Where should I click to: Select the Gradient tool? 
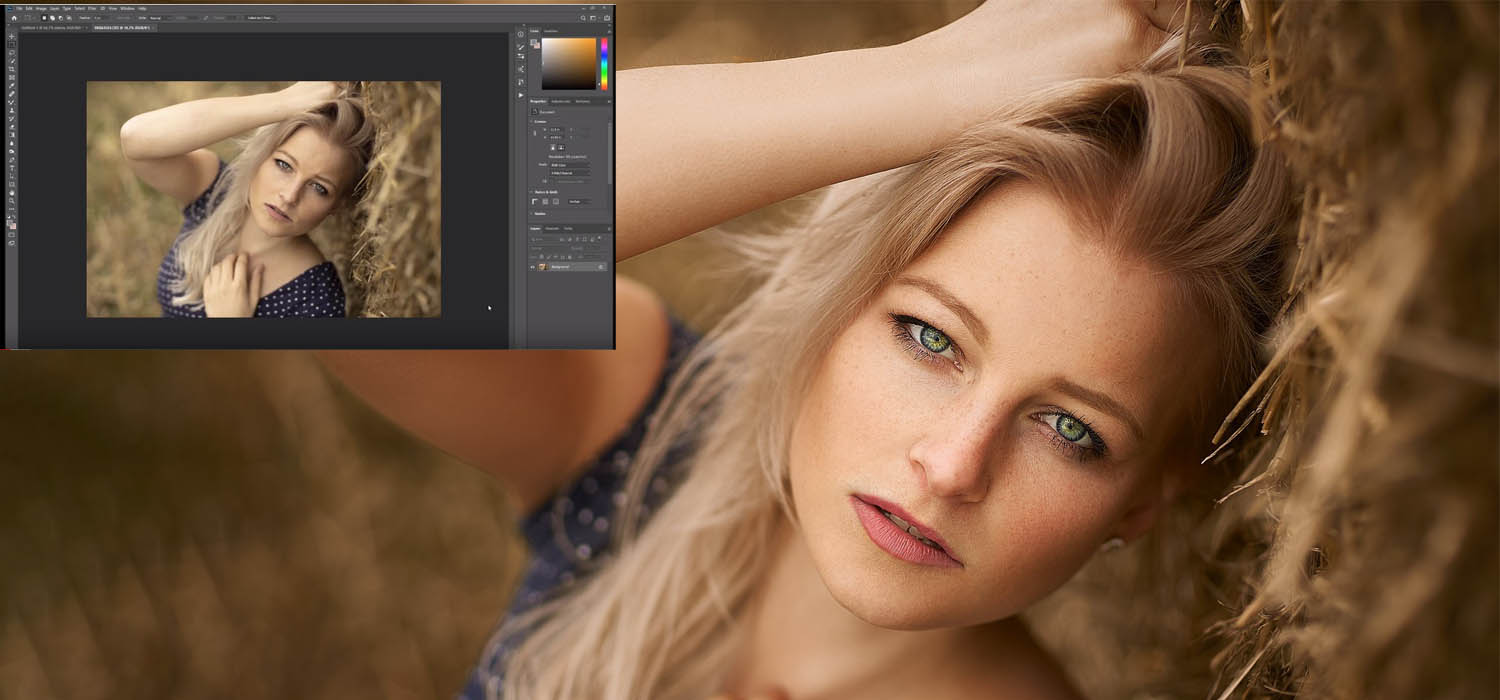click(x=12, y=135)
